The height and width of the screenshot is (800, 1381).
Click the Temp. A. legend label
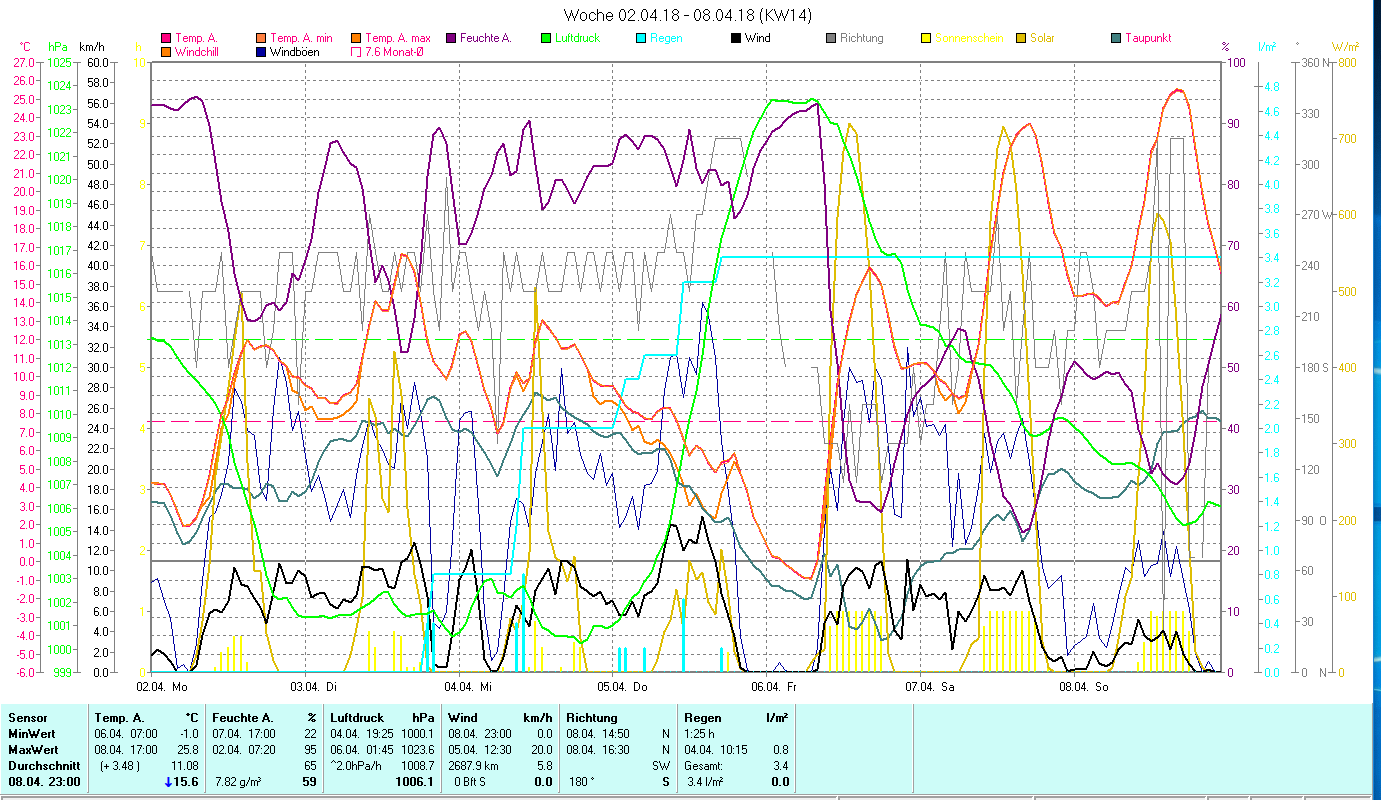196,38
